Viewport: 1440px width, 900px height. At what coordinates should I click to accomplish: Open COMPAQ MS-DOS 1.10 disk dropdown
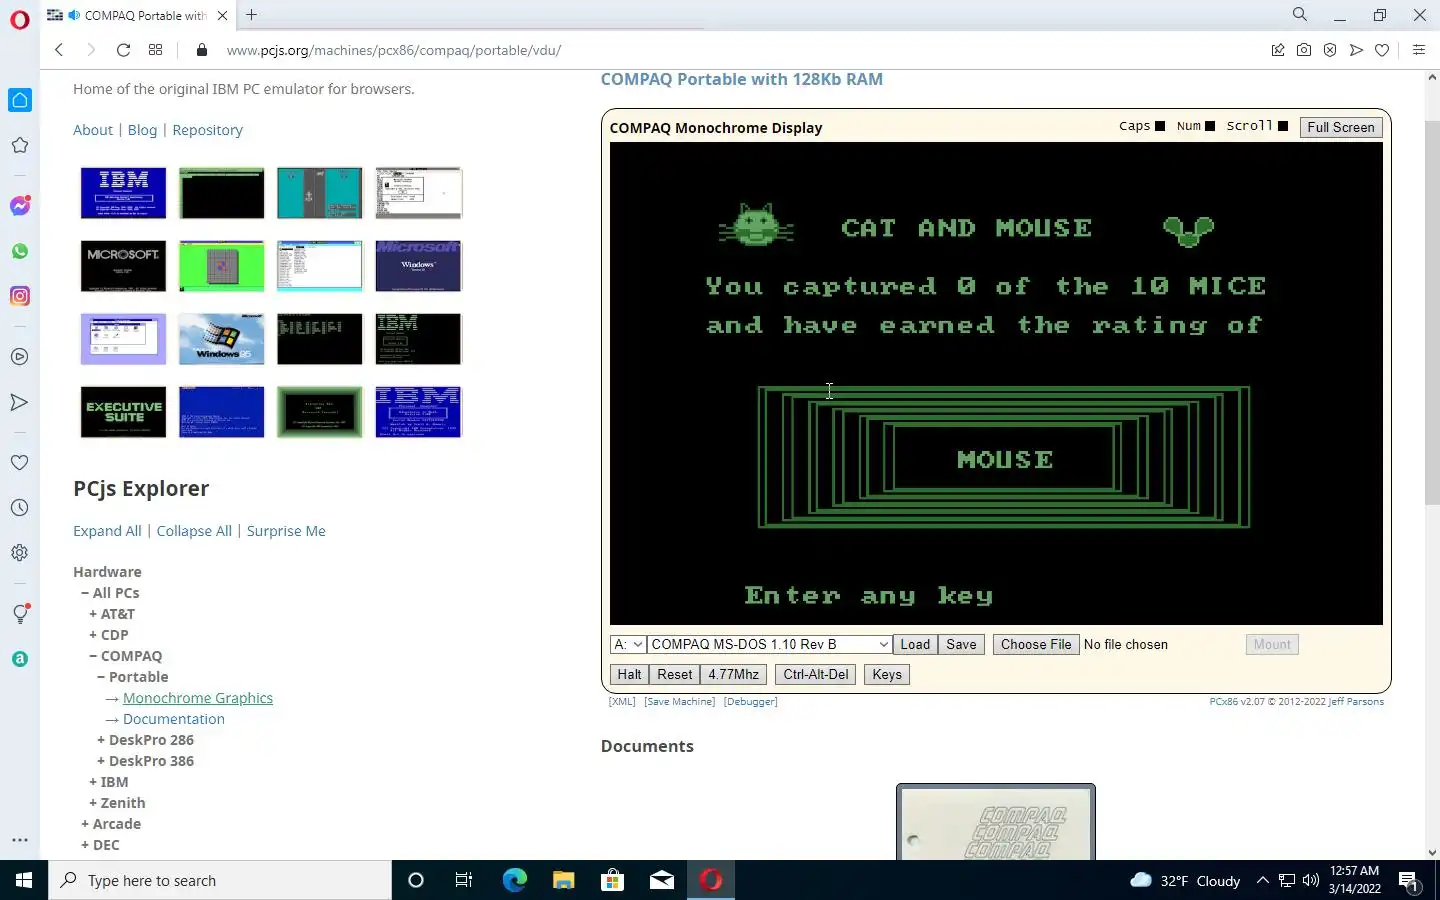769,645
